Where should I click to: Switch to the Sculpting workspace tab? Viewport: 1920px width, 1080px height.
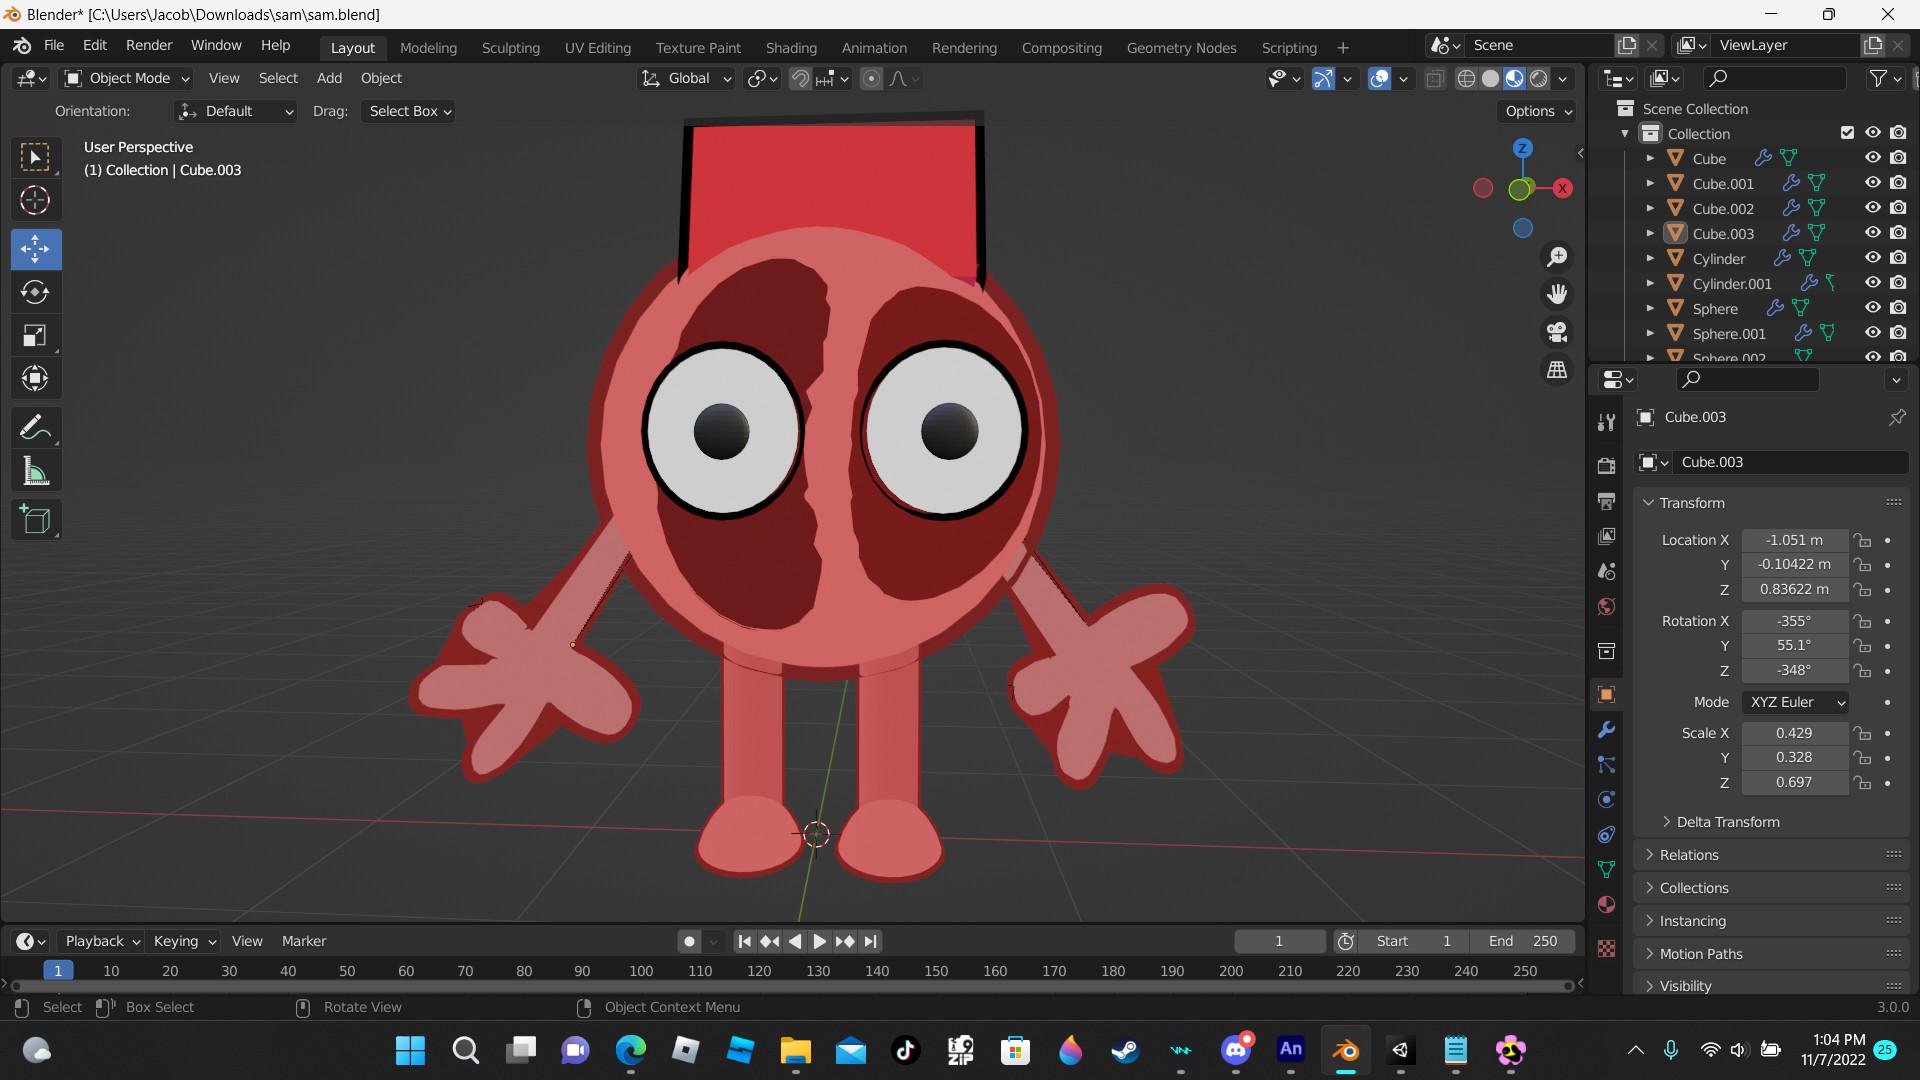(510, 47)
